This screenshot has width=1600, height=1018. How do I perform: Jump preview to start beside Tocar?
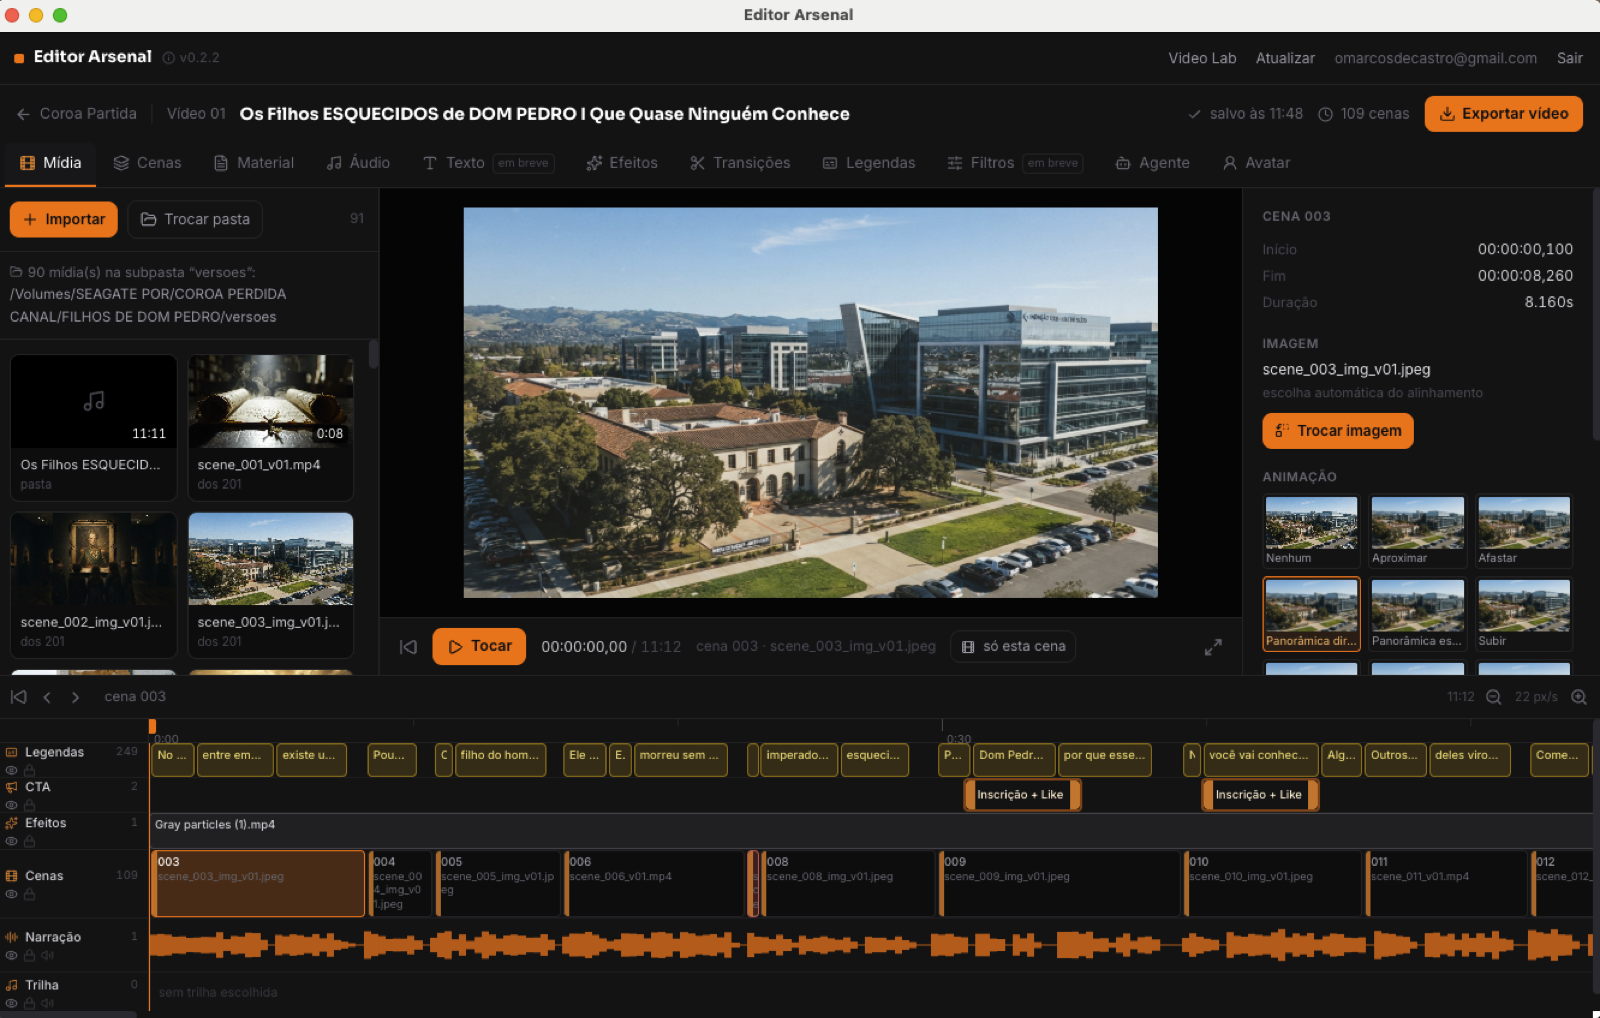[x=408, y=647]
